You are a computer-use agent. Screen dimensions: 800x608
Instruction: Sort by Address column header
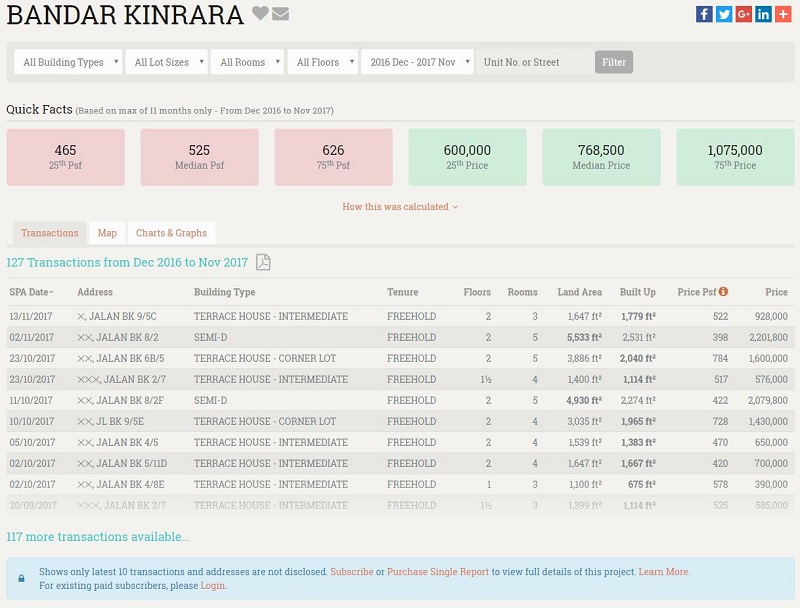click(95, 292)
